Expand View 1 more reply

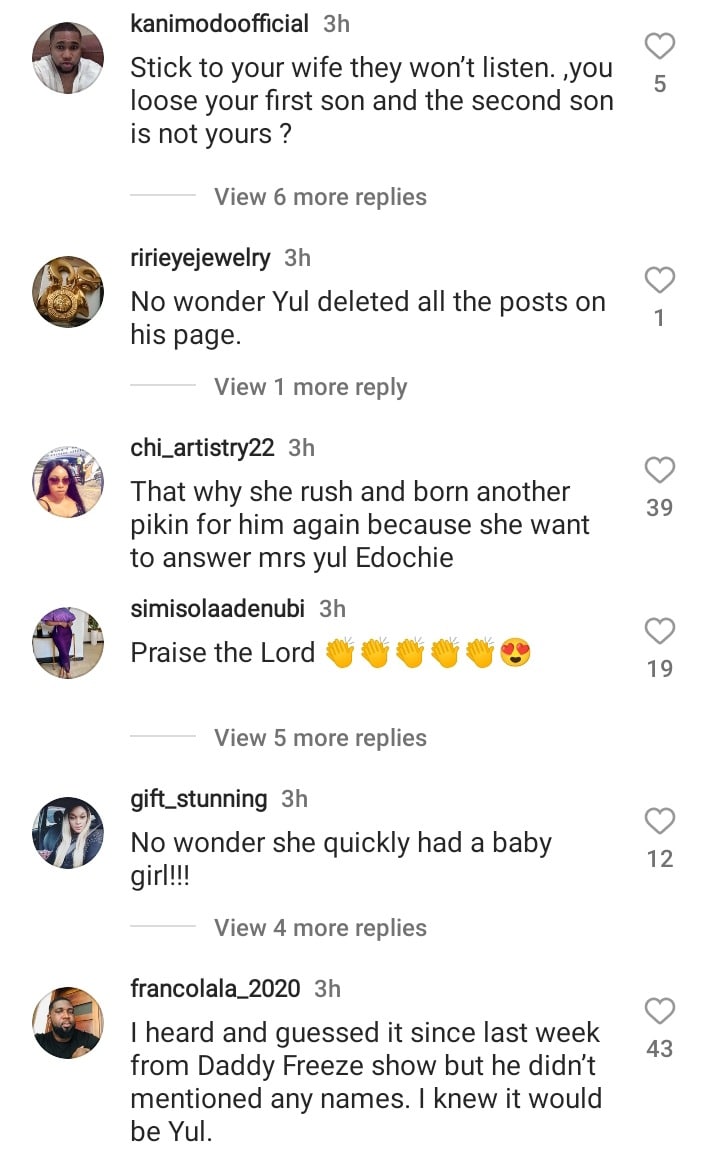310,387
